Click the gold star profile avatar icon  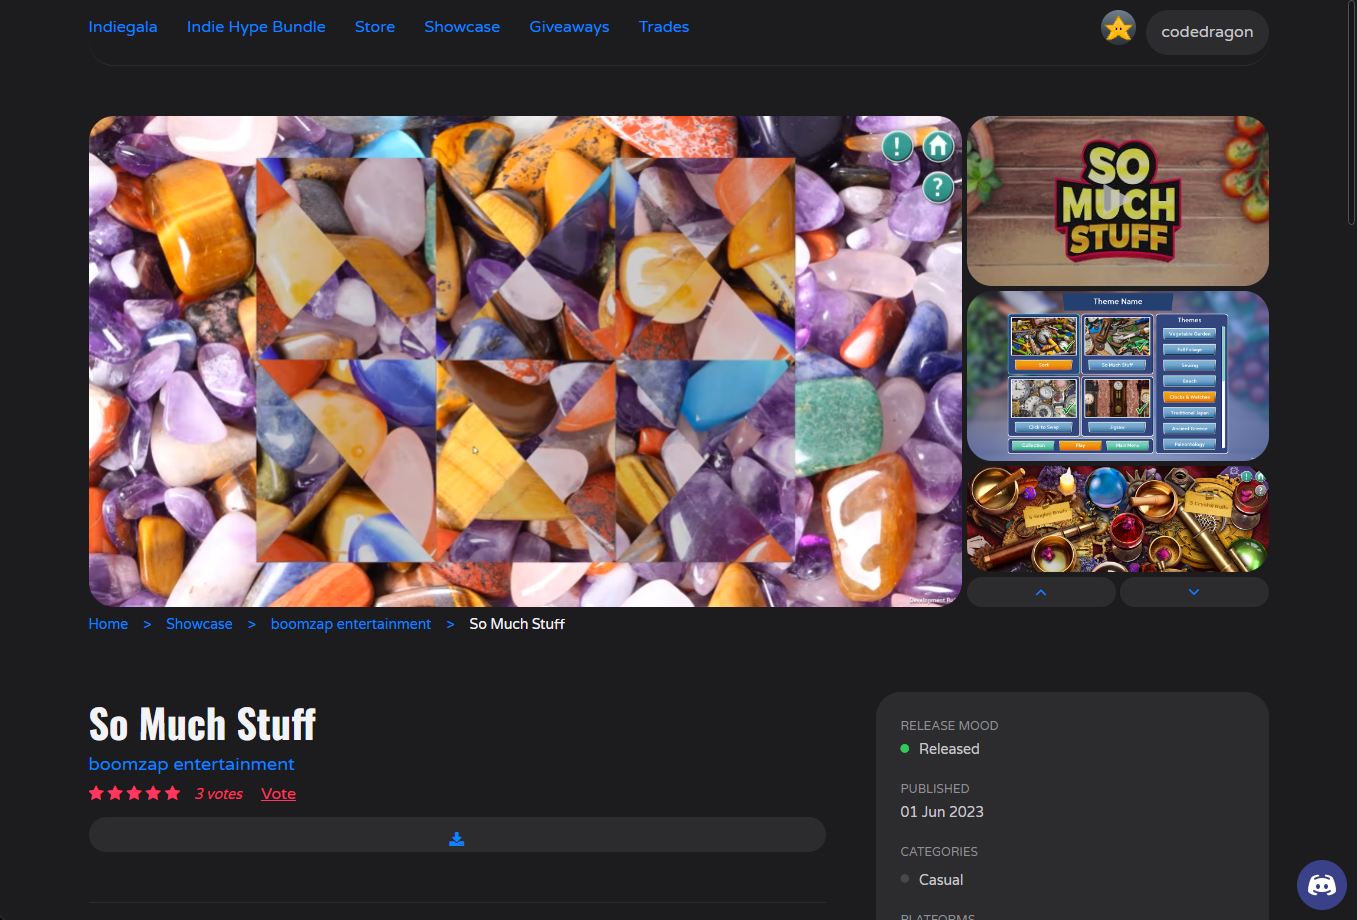click(x=1118, y=28)
